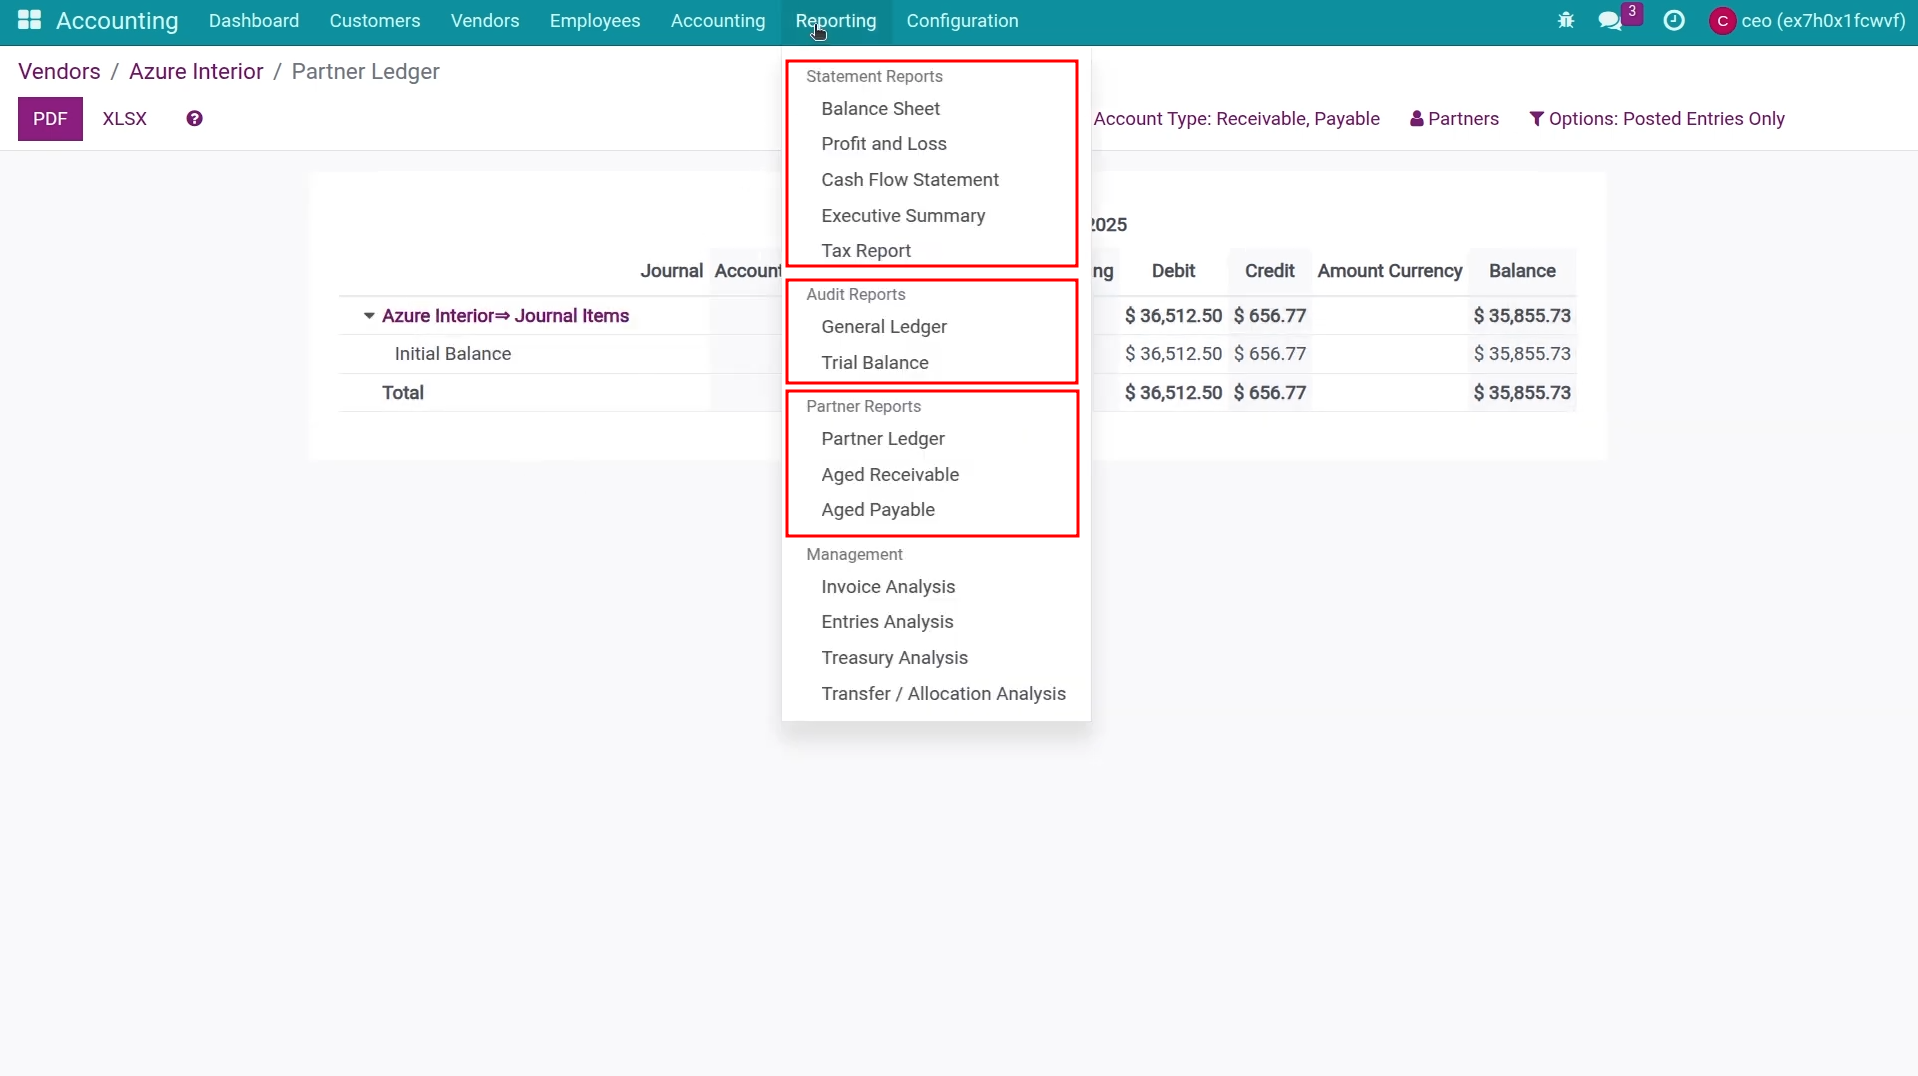
Task: Open Options: Posted Entries Only filter
Action: [1657, 119]
